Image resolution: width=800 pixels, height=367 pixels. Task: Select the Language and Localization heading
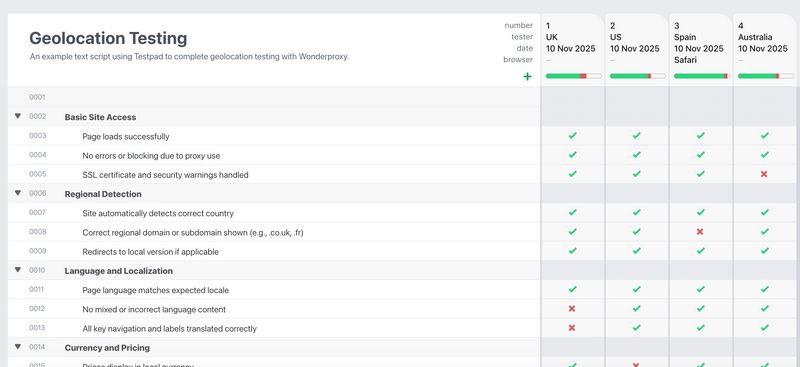tap(118, 271)
